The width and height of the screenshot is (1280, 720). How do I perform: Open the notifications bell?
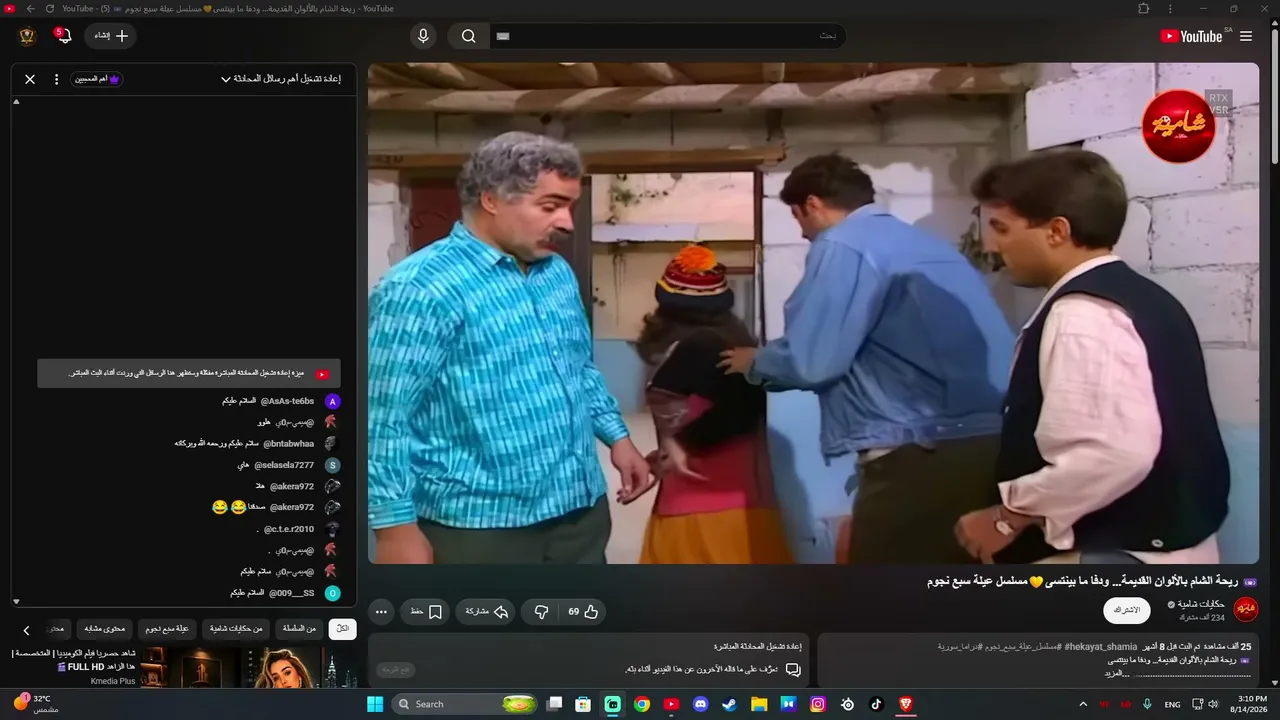tap(63, 36)
